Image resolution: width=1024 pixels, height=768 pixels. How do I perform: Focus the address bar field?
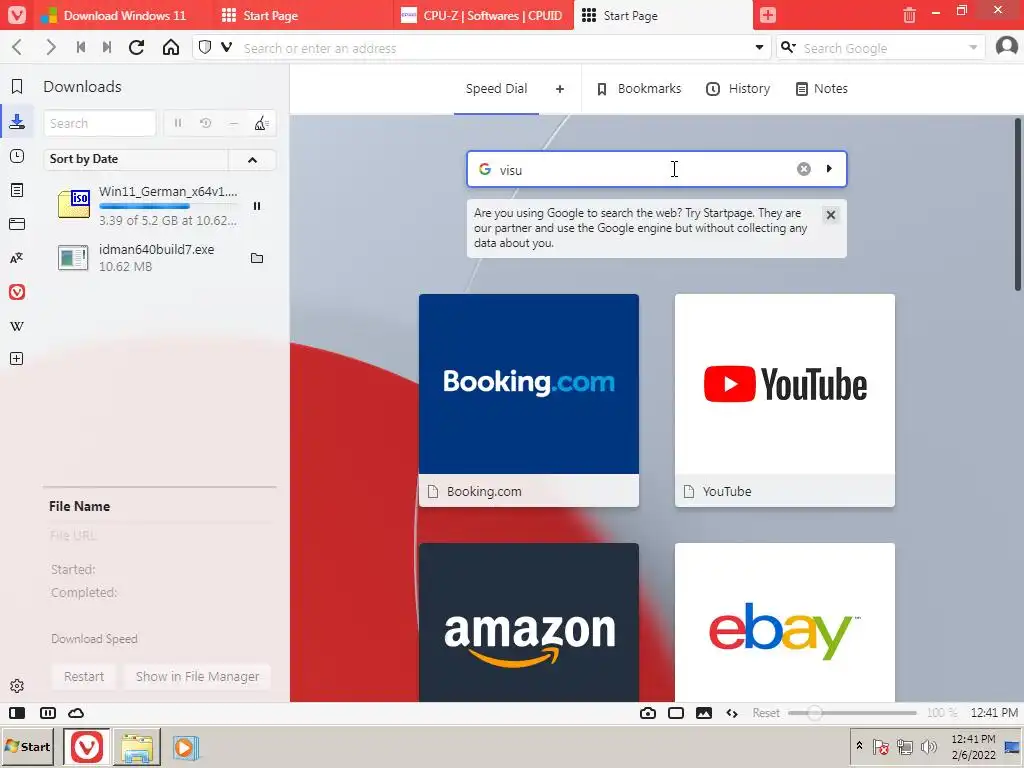click(495, 48)
